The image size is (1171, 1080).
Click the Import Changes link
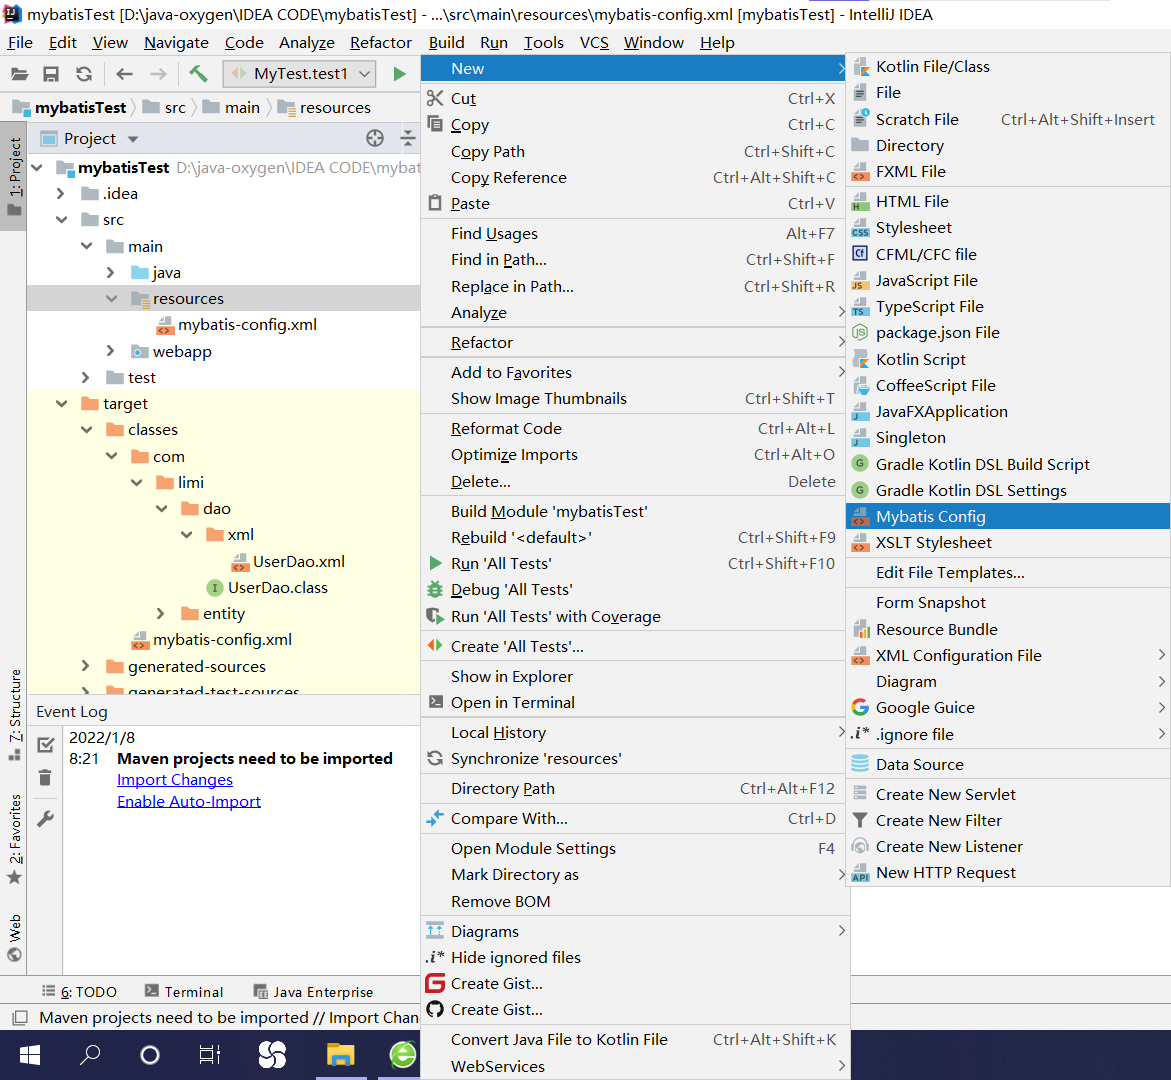pyautogui.click(x=175, y=780)
